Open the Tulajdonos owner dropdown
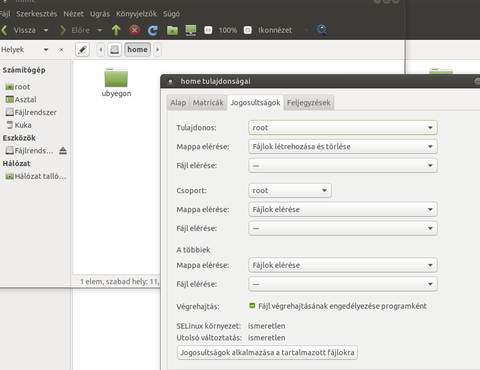 (343, 128)
